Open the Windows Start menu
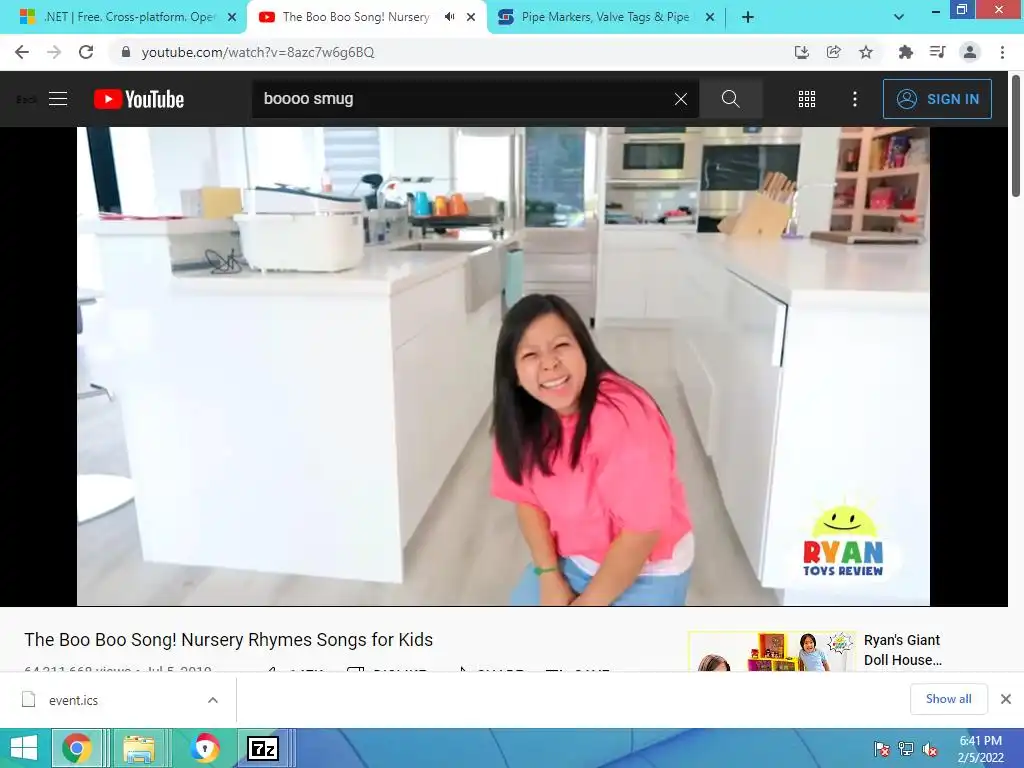 click(24, 748)
